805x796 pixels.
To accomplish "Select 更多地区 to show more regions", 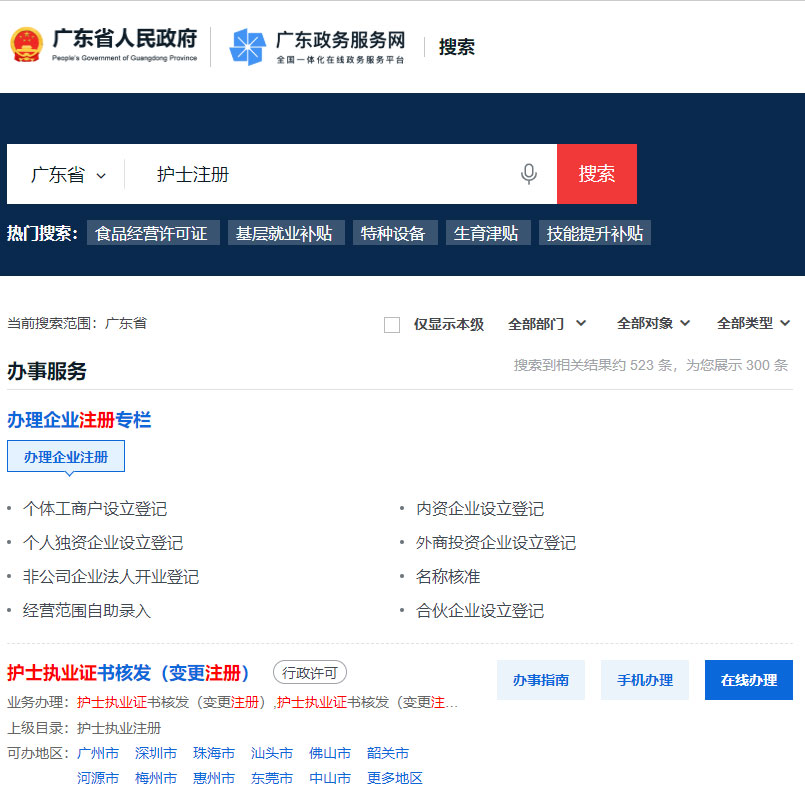I will tap(395, 778).
